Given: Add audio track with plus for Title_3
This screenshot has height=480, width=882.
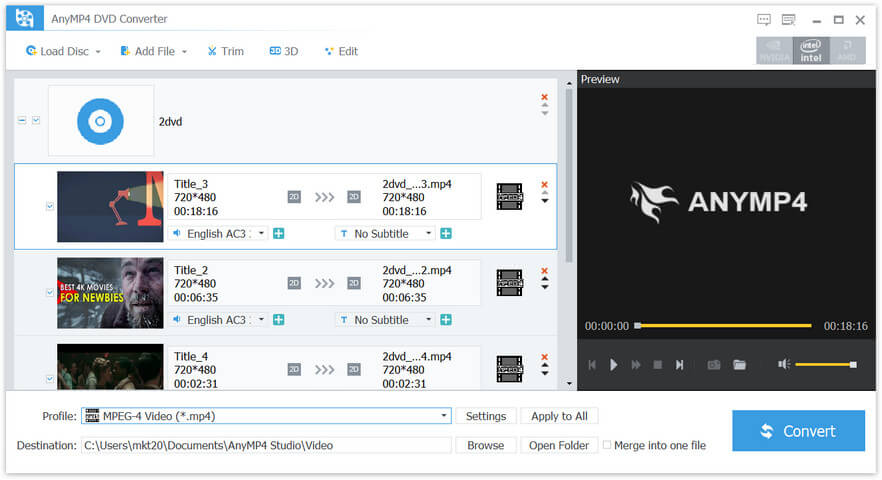Looking at the screenshot, I should pyautogui.click(x=279, y=234).
